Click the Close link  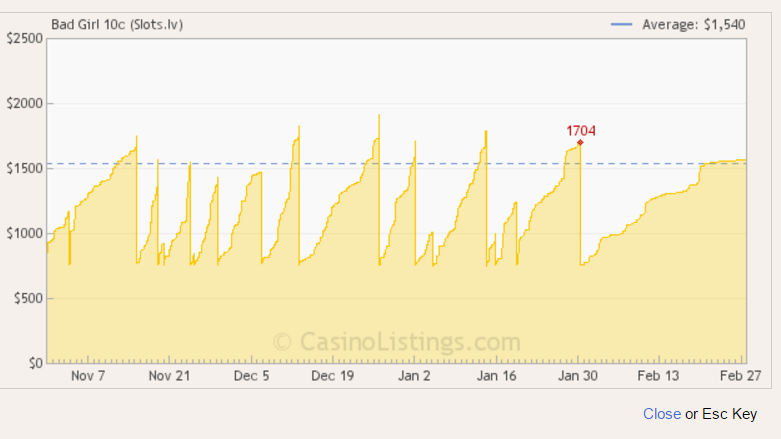click(x=661, y=414)
